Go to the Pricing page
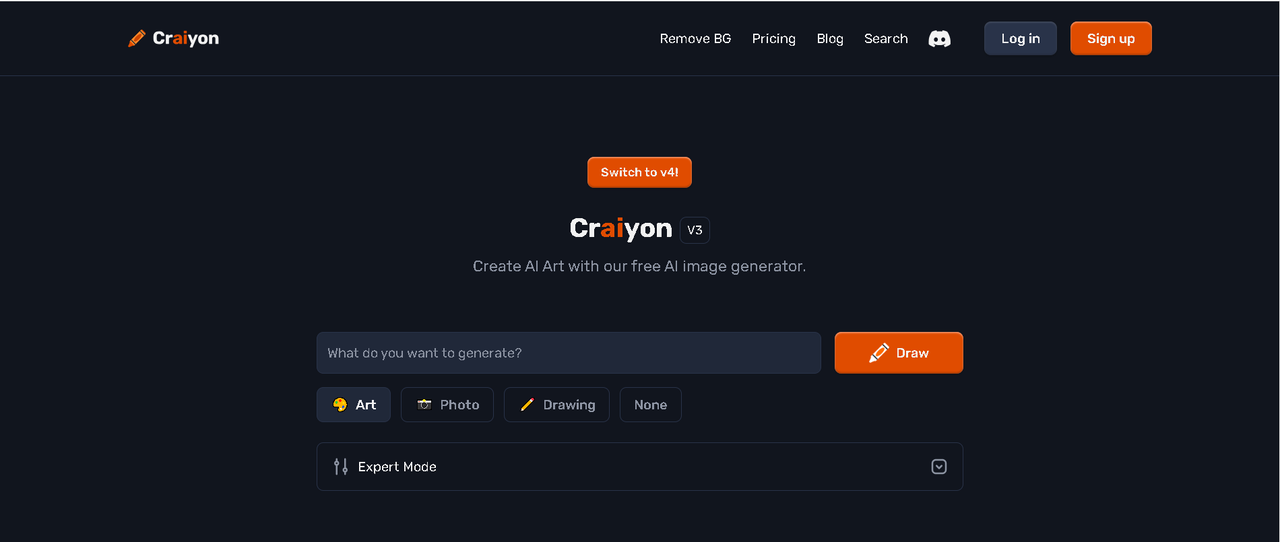Viewport: 1280px width, 542px height. point(774,39)
